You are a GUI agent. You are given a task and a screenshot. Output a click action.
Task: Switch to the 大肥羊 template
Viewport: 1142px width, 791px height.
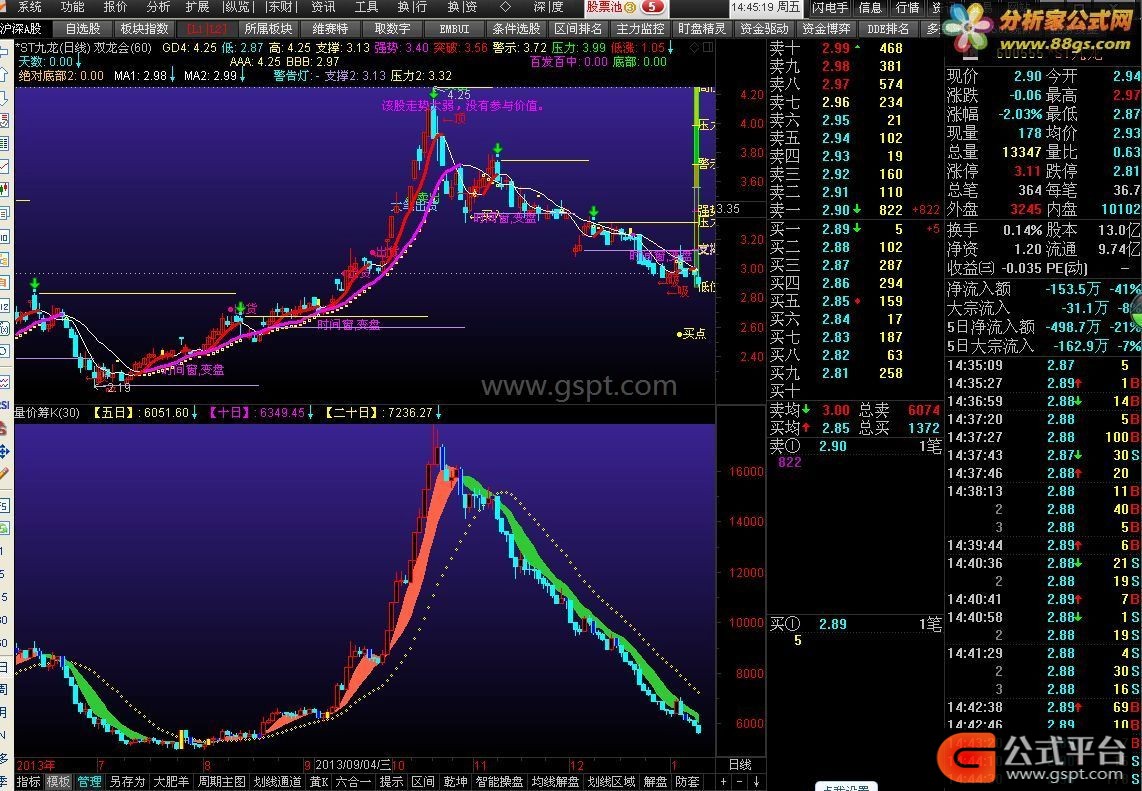pyautogui.click(x=171, y=782)
